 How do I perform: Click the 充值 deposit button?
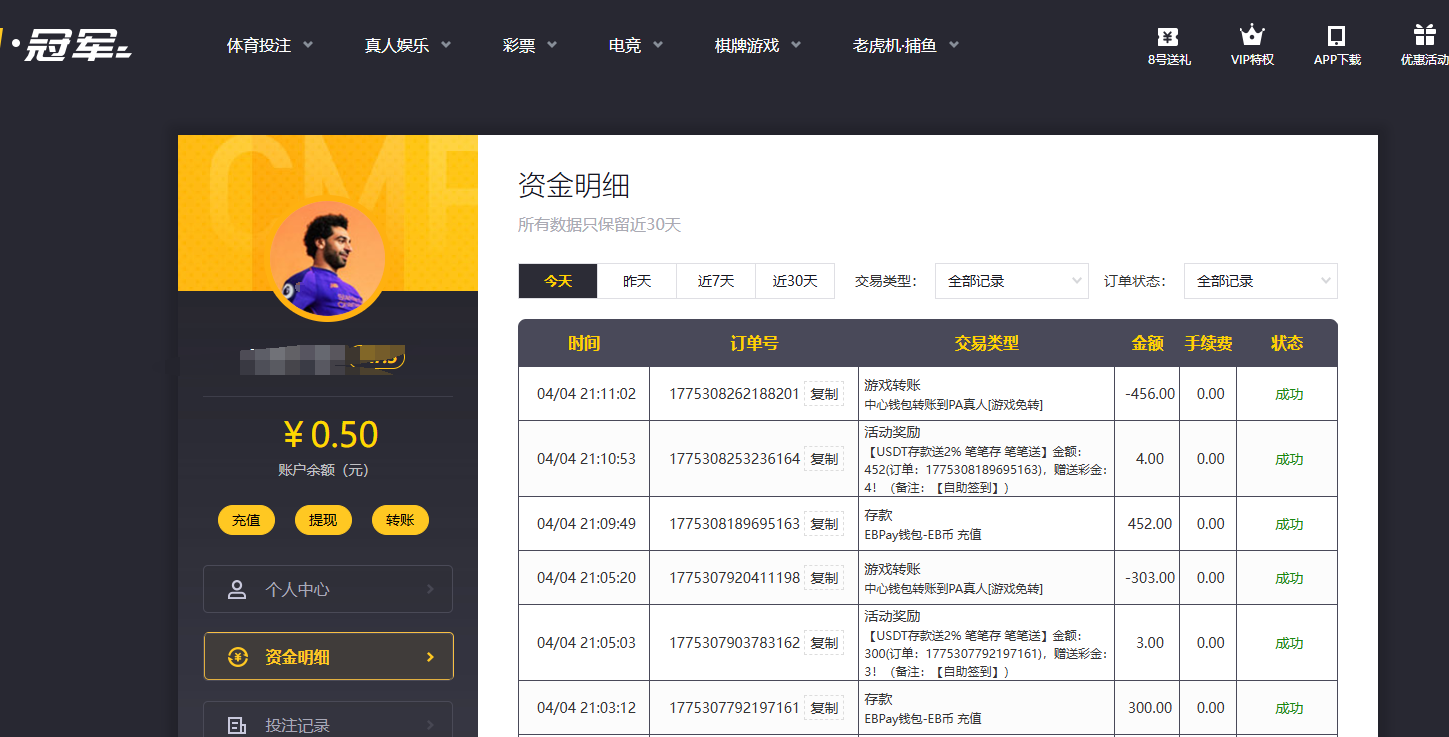coord(246,520)
